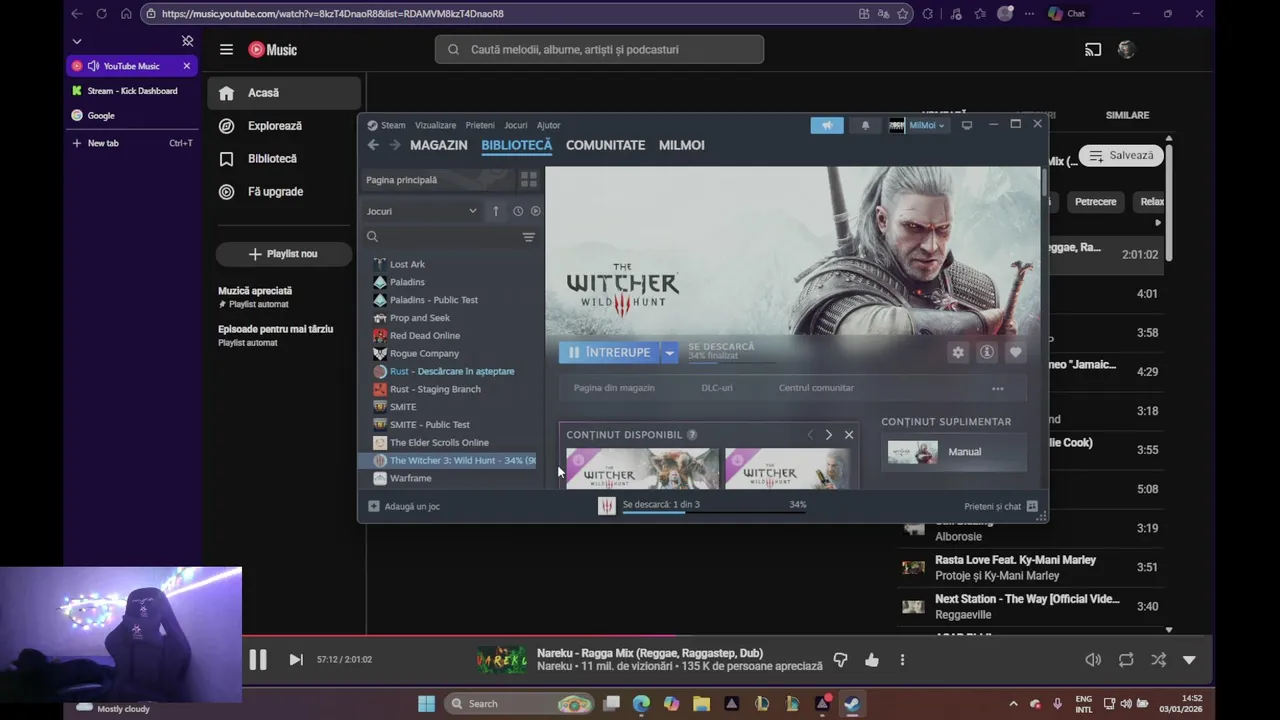Open Centrul comunitar link
The width and height of the screenshot is (1280, 720).
tap(816, 388)
